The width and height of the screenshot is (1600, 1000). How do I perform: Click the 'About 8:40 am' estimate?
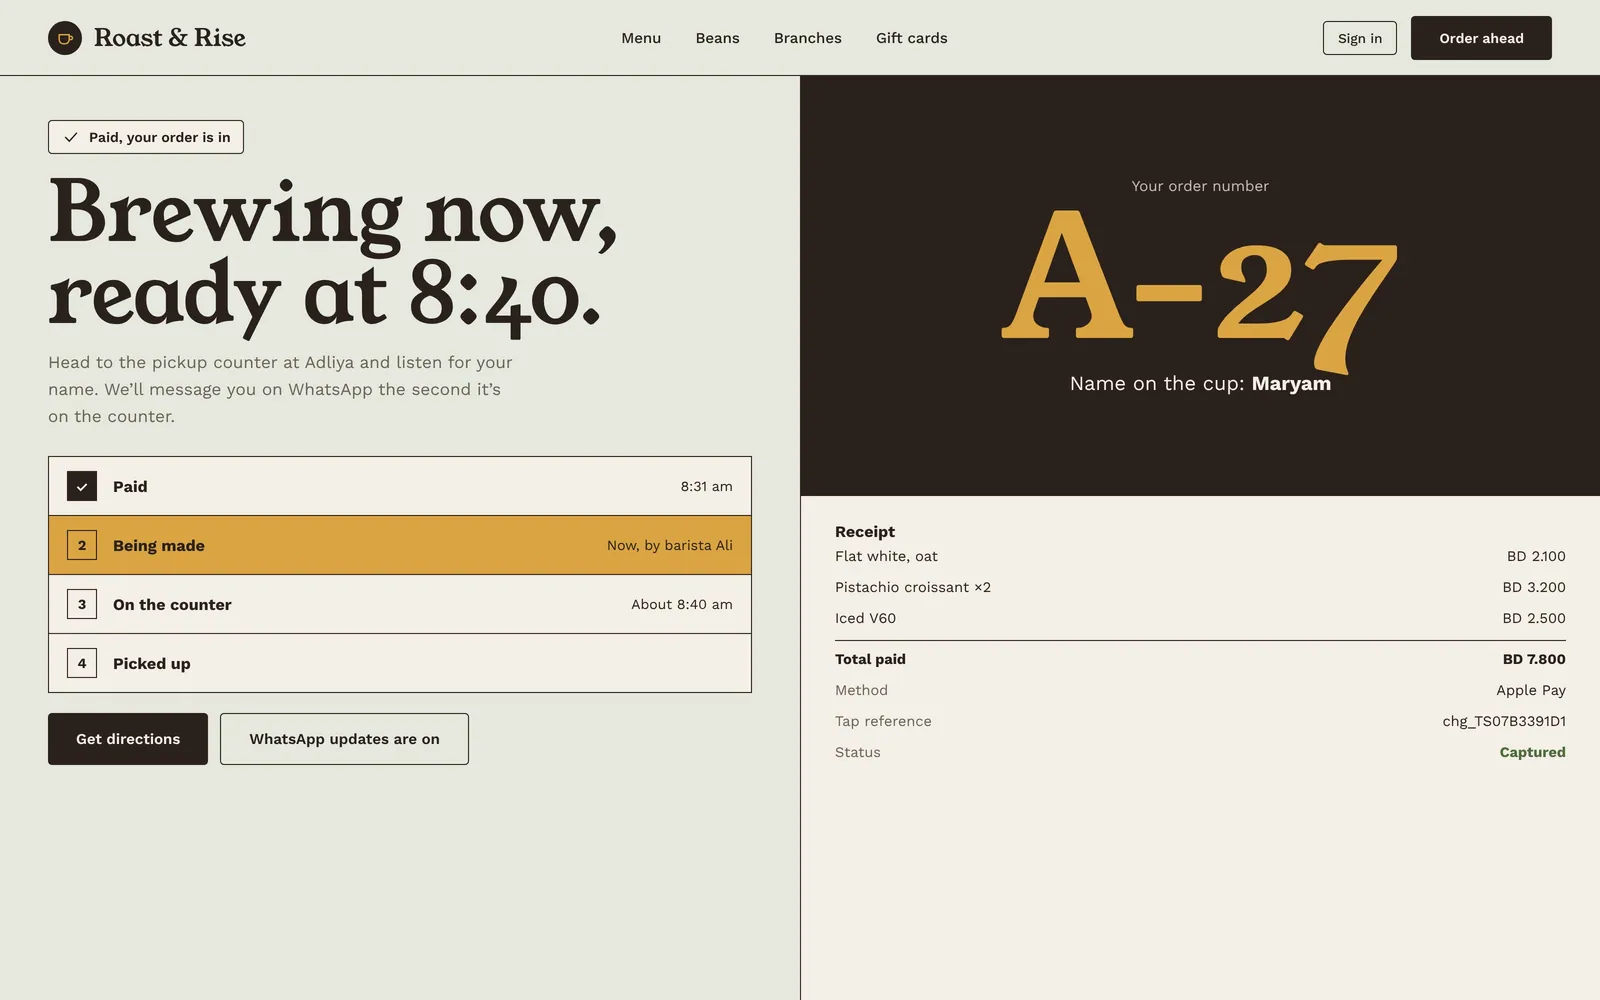[682, 604]
